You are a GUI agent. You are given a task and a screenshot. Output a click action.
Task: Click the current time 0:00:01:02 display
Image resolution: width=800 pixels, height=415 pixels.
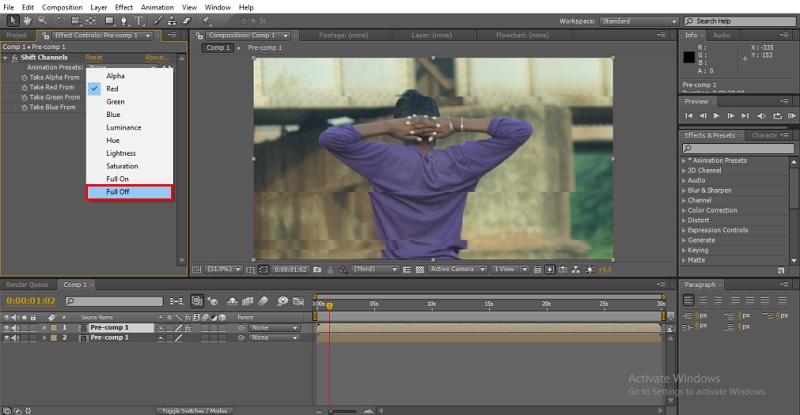click(x=31, y=301)
